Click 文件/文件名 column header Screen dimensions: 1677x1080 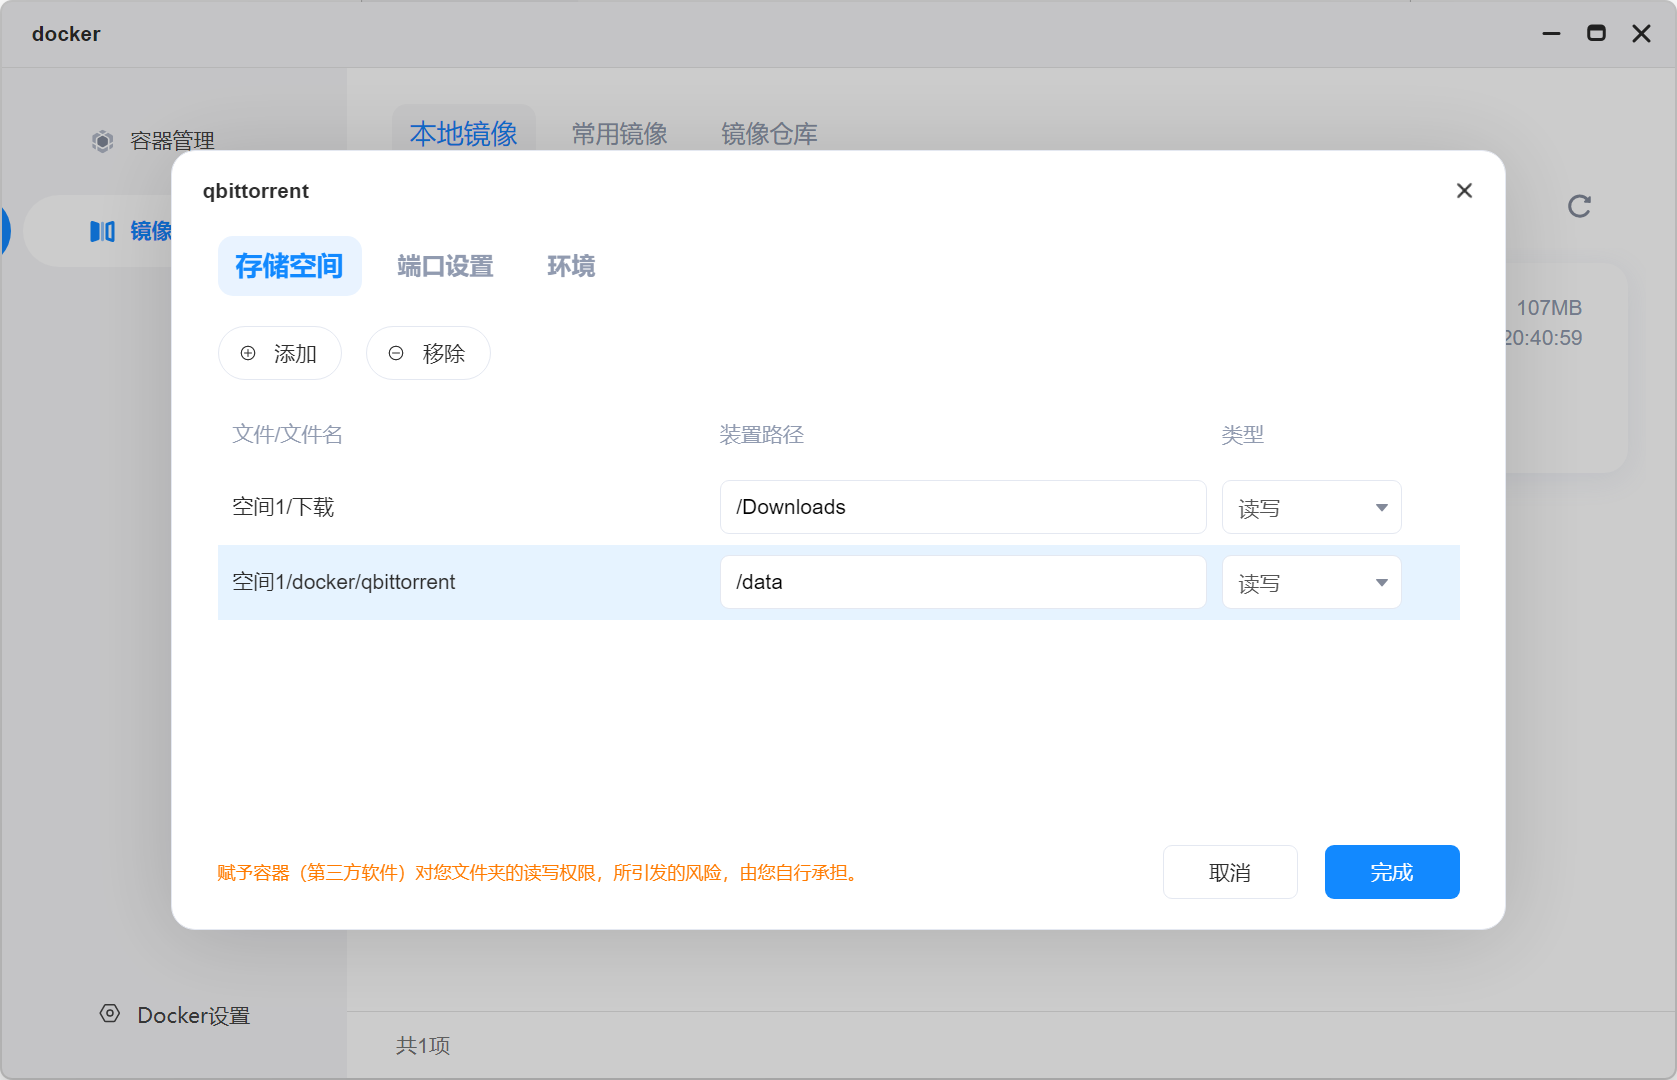[x=287, y=434]
